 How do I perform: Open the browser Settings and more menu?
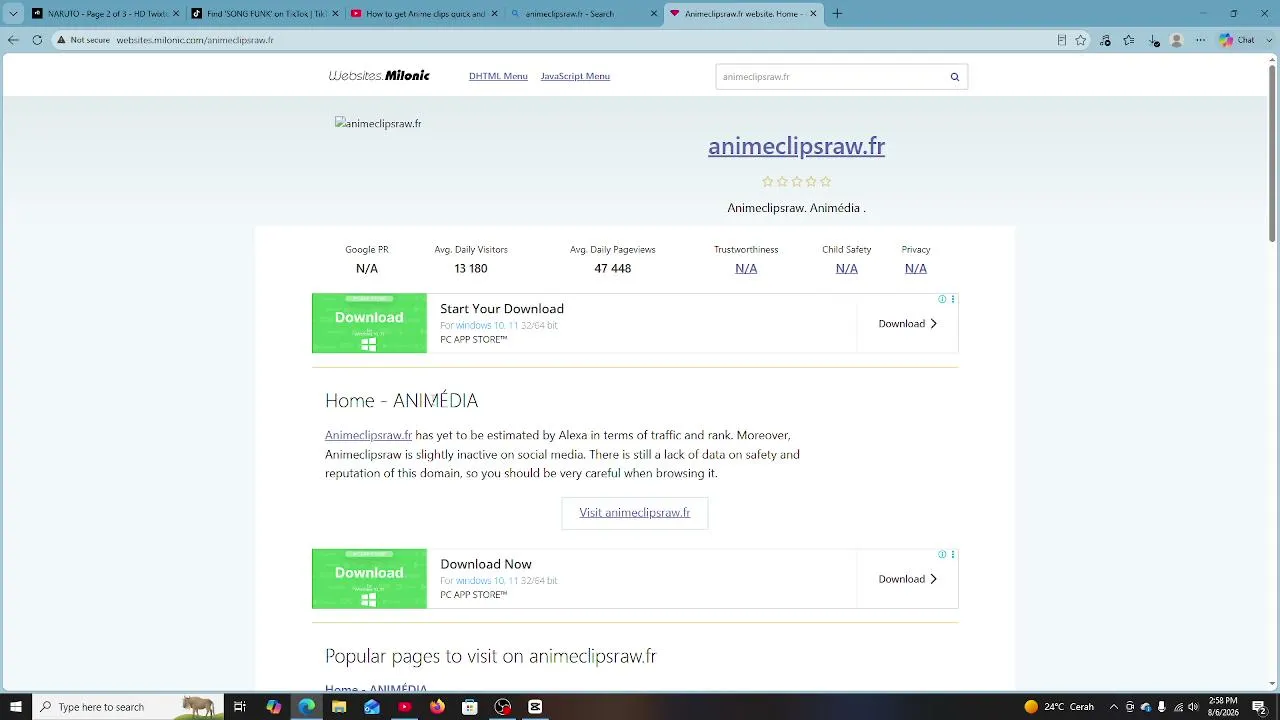(1201, 40)
